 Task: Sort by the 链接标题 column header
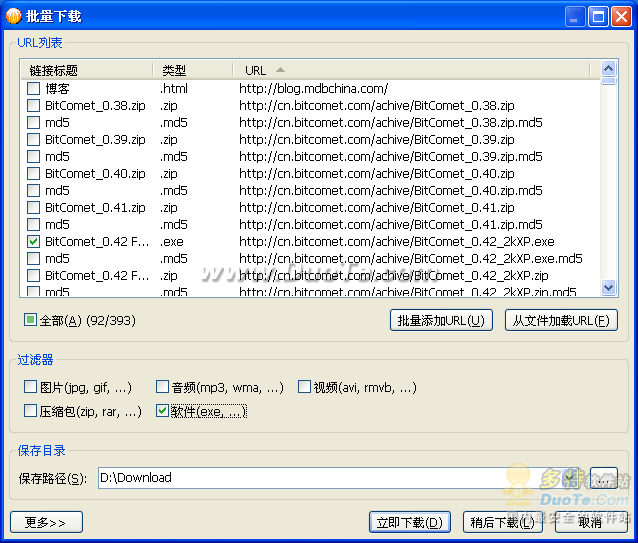coord(87,70)
